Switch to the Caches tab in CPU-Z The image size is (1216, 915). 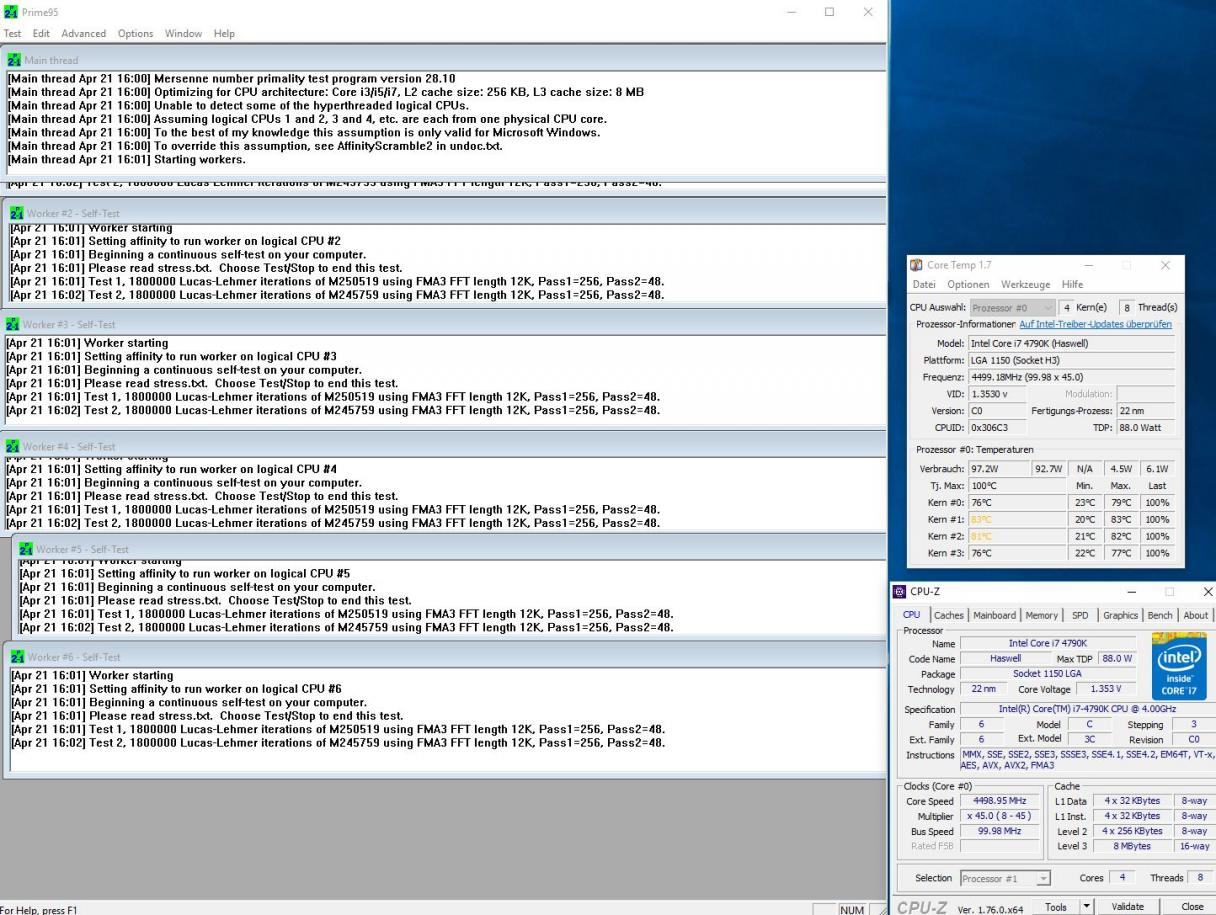pyautogui.click(x=950, y=615)
